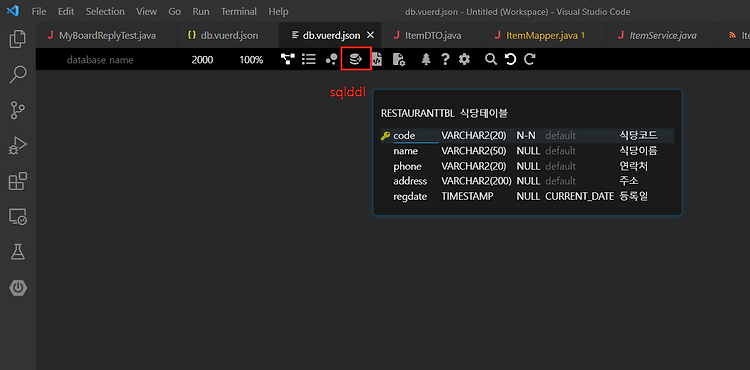
Task: Open the Explorer view in activity bar
Action: point(18,39)
